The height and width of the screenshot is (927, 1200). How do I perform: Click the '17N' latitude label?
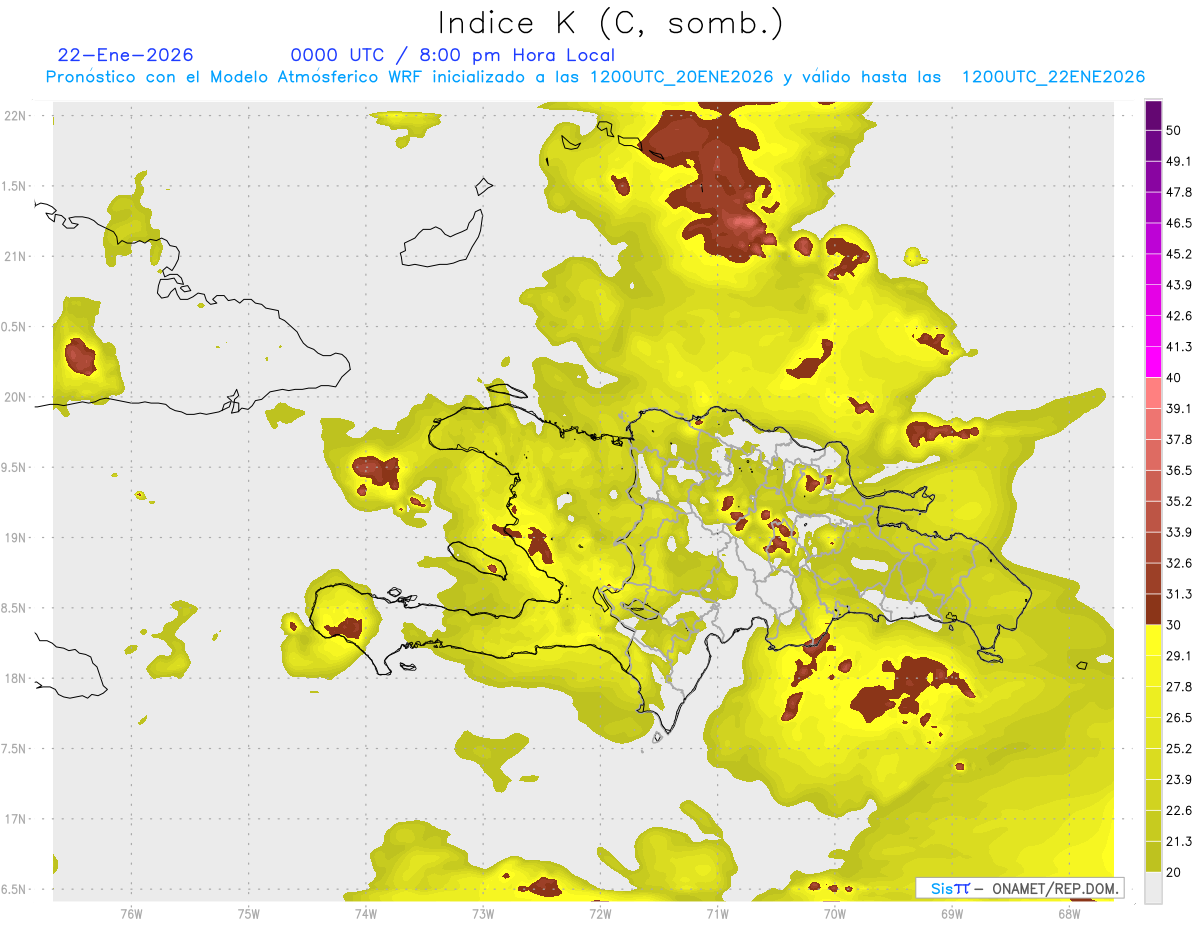coord(16,819)
